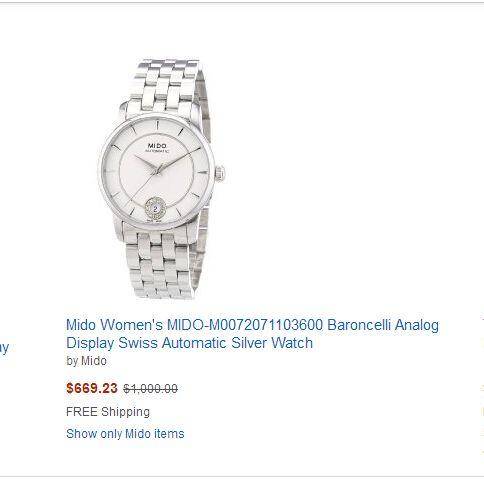Open the Mido Women's Baroncelli watch title link
Image resolution: width=484 pixels, height=479 pixels.
252,334
